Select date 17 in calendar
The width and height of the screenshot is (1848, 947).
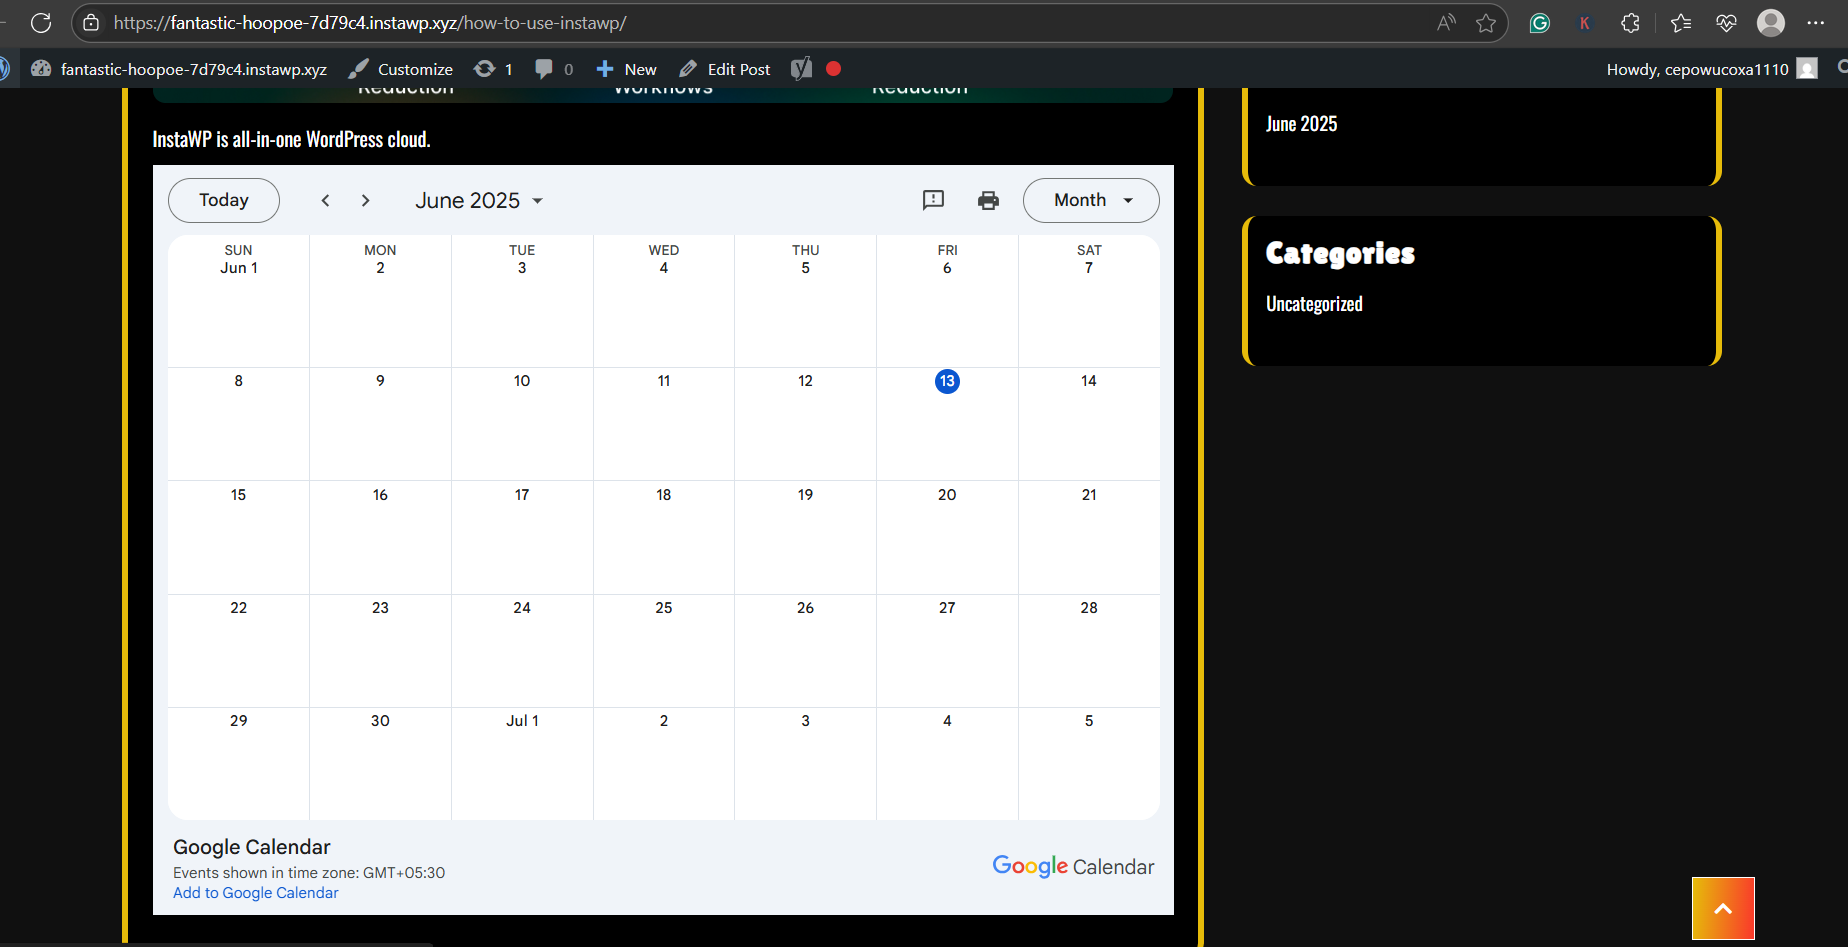tap(522, 495)
